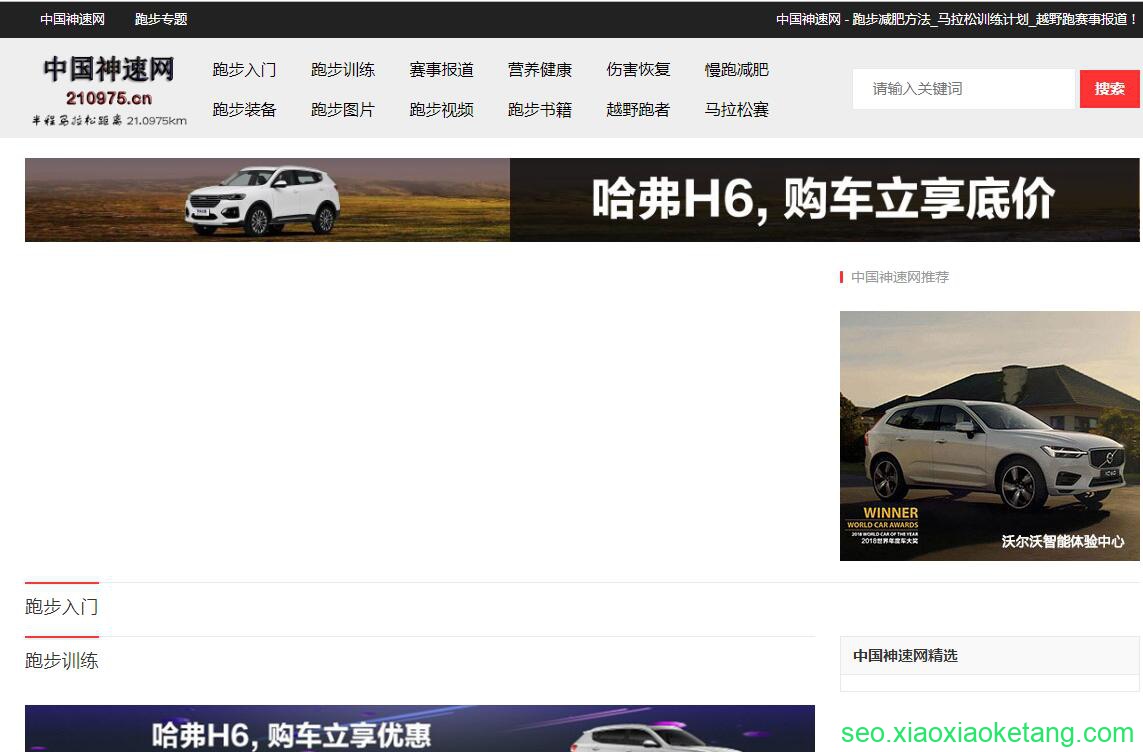Open 营养健康 navigation item
This screenshot has height=752, width=1143.
click(539, 70)
